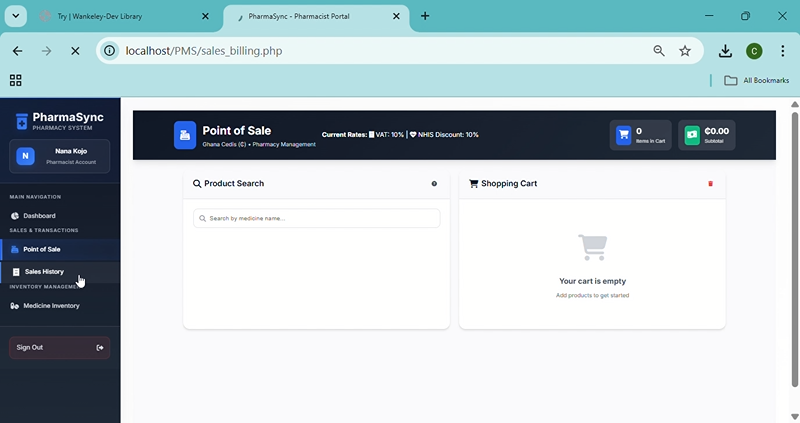Close the PharmaSync tab
The width and height of the screenshot is (800, 423).
tap(396, 16)
